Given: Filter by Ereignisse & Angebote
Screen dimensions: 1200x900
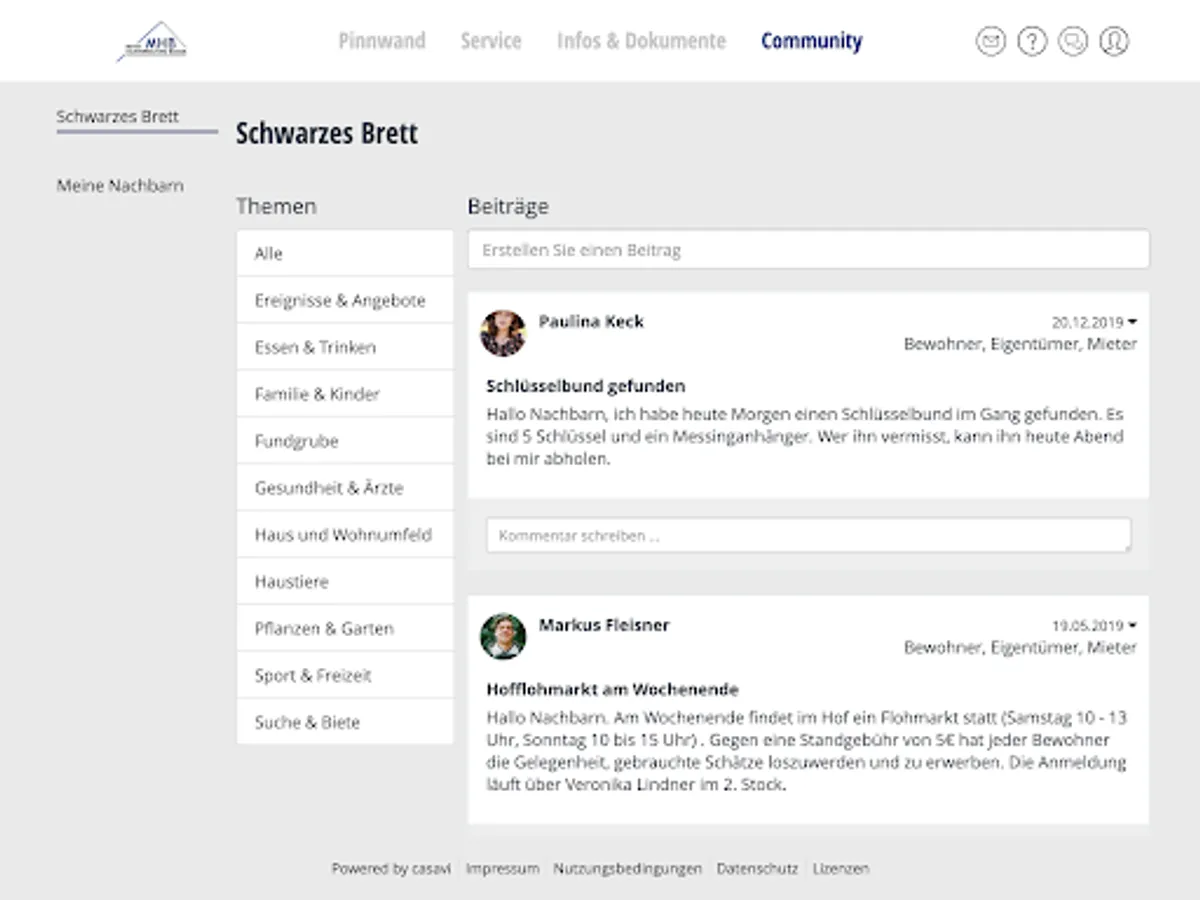Looking at the screenshot, I should pyautogui.click(x=345, y=301).
